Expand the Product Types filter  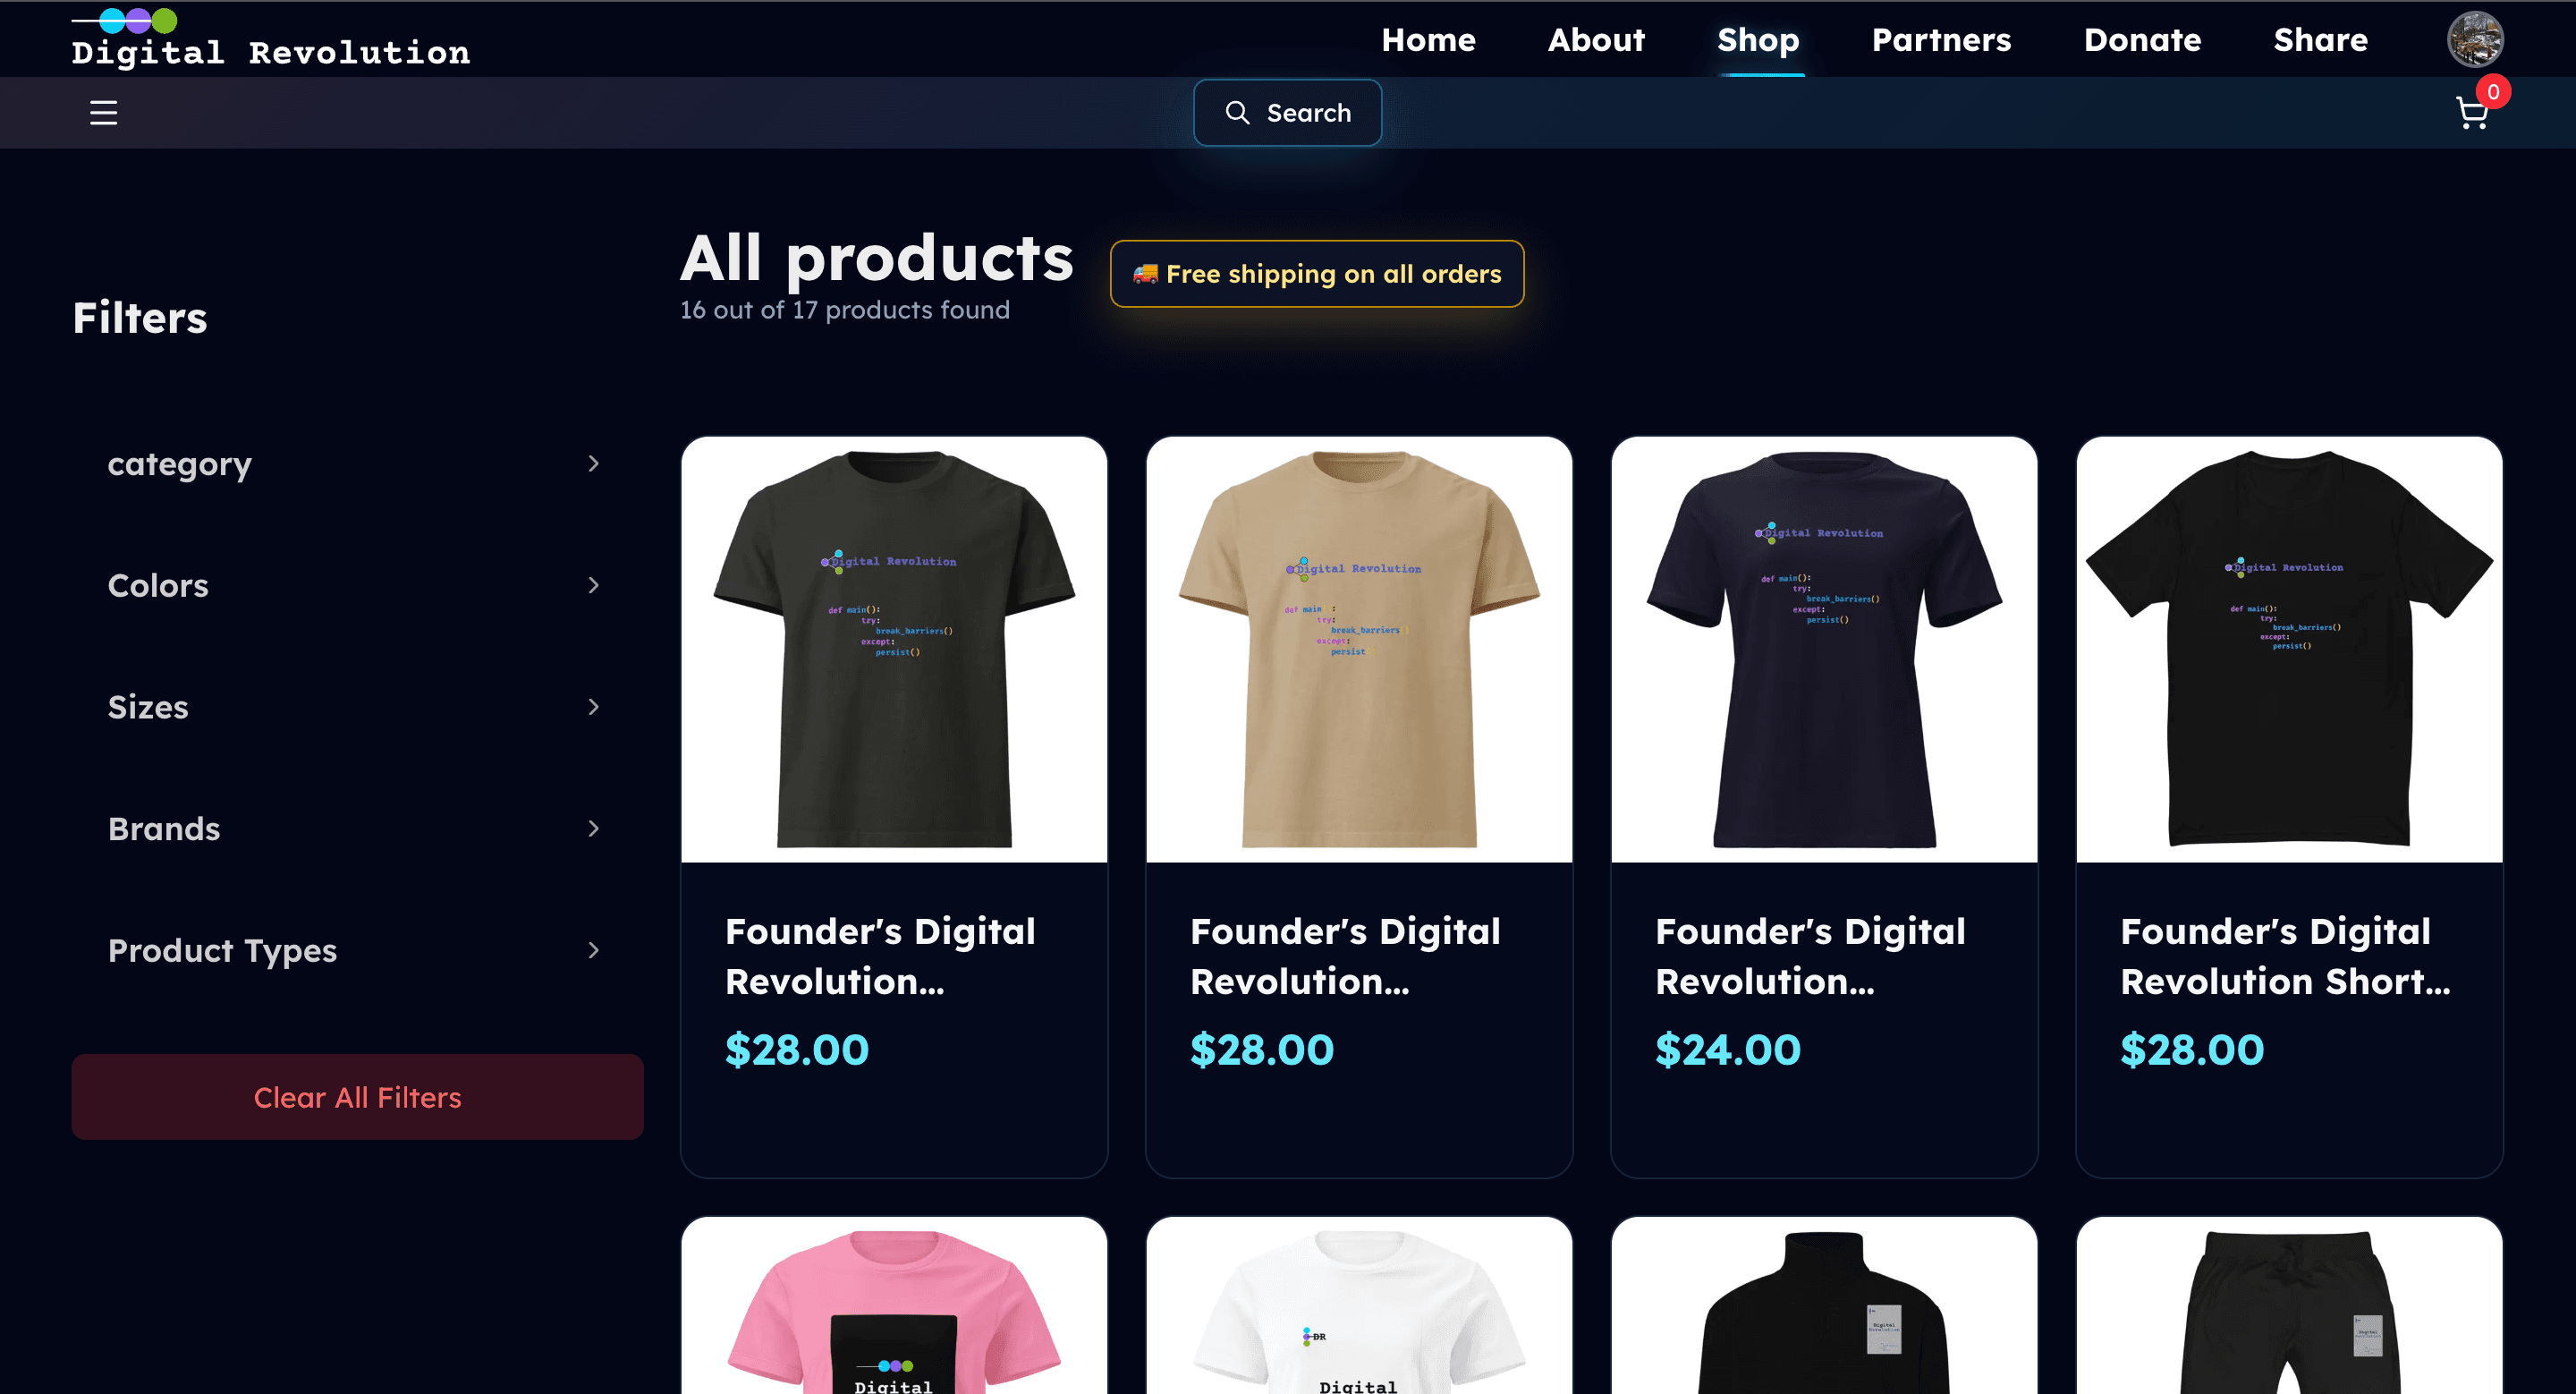[357, 950]
